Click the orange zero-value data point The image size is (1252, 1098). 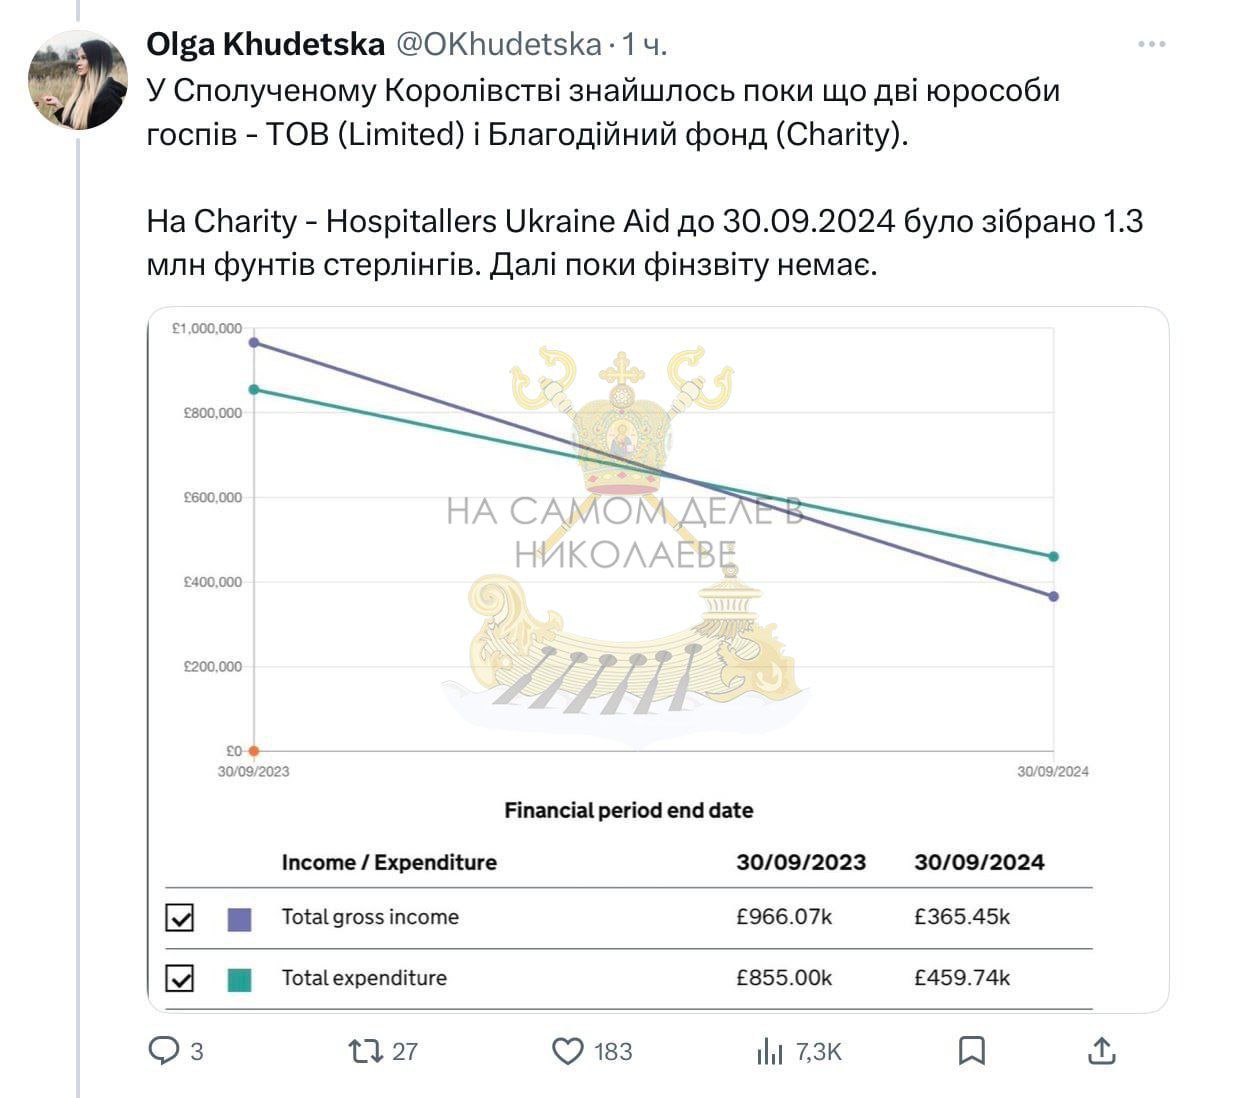254,751
